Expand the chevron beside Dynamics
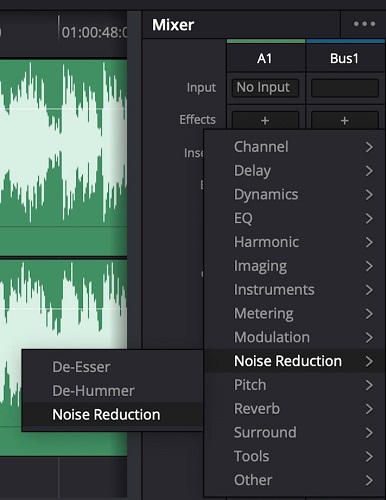Screen dimensions: 386x500 point(369,195)
